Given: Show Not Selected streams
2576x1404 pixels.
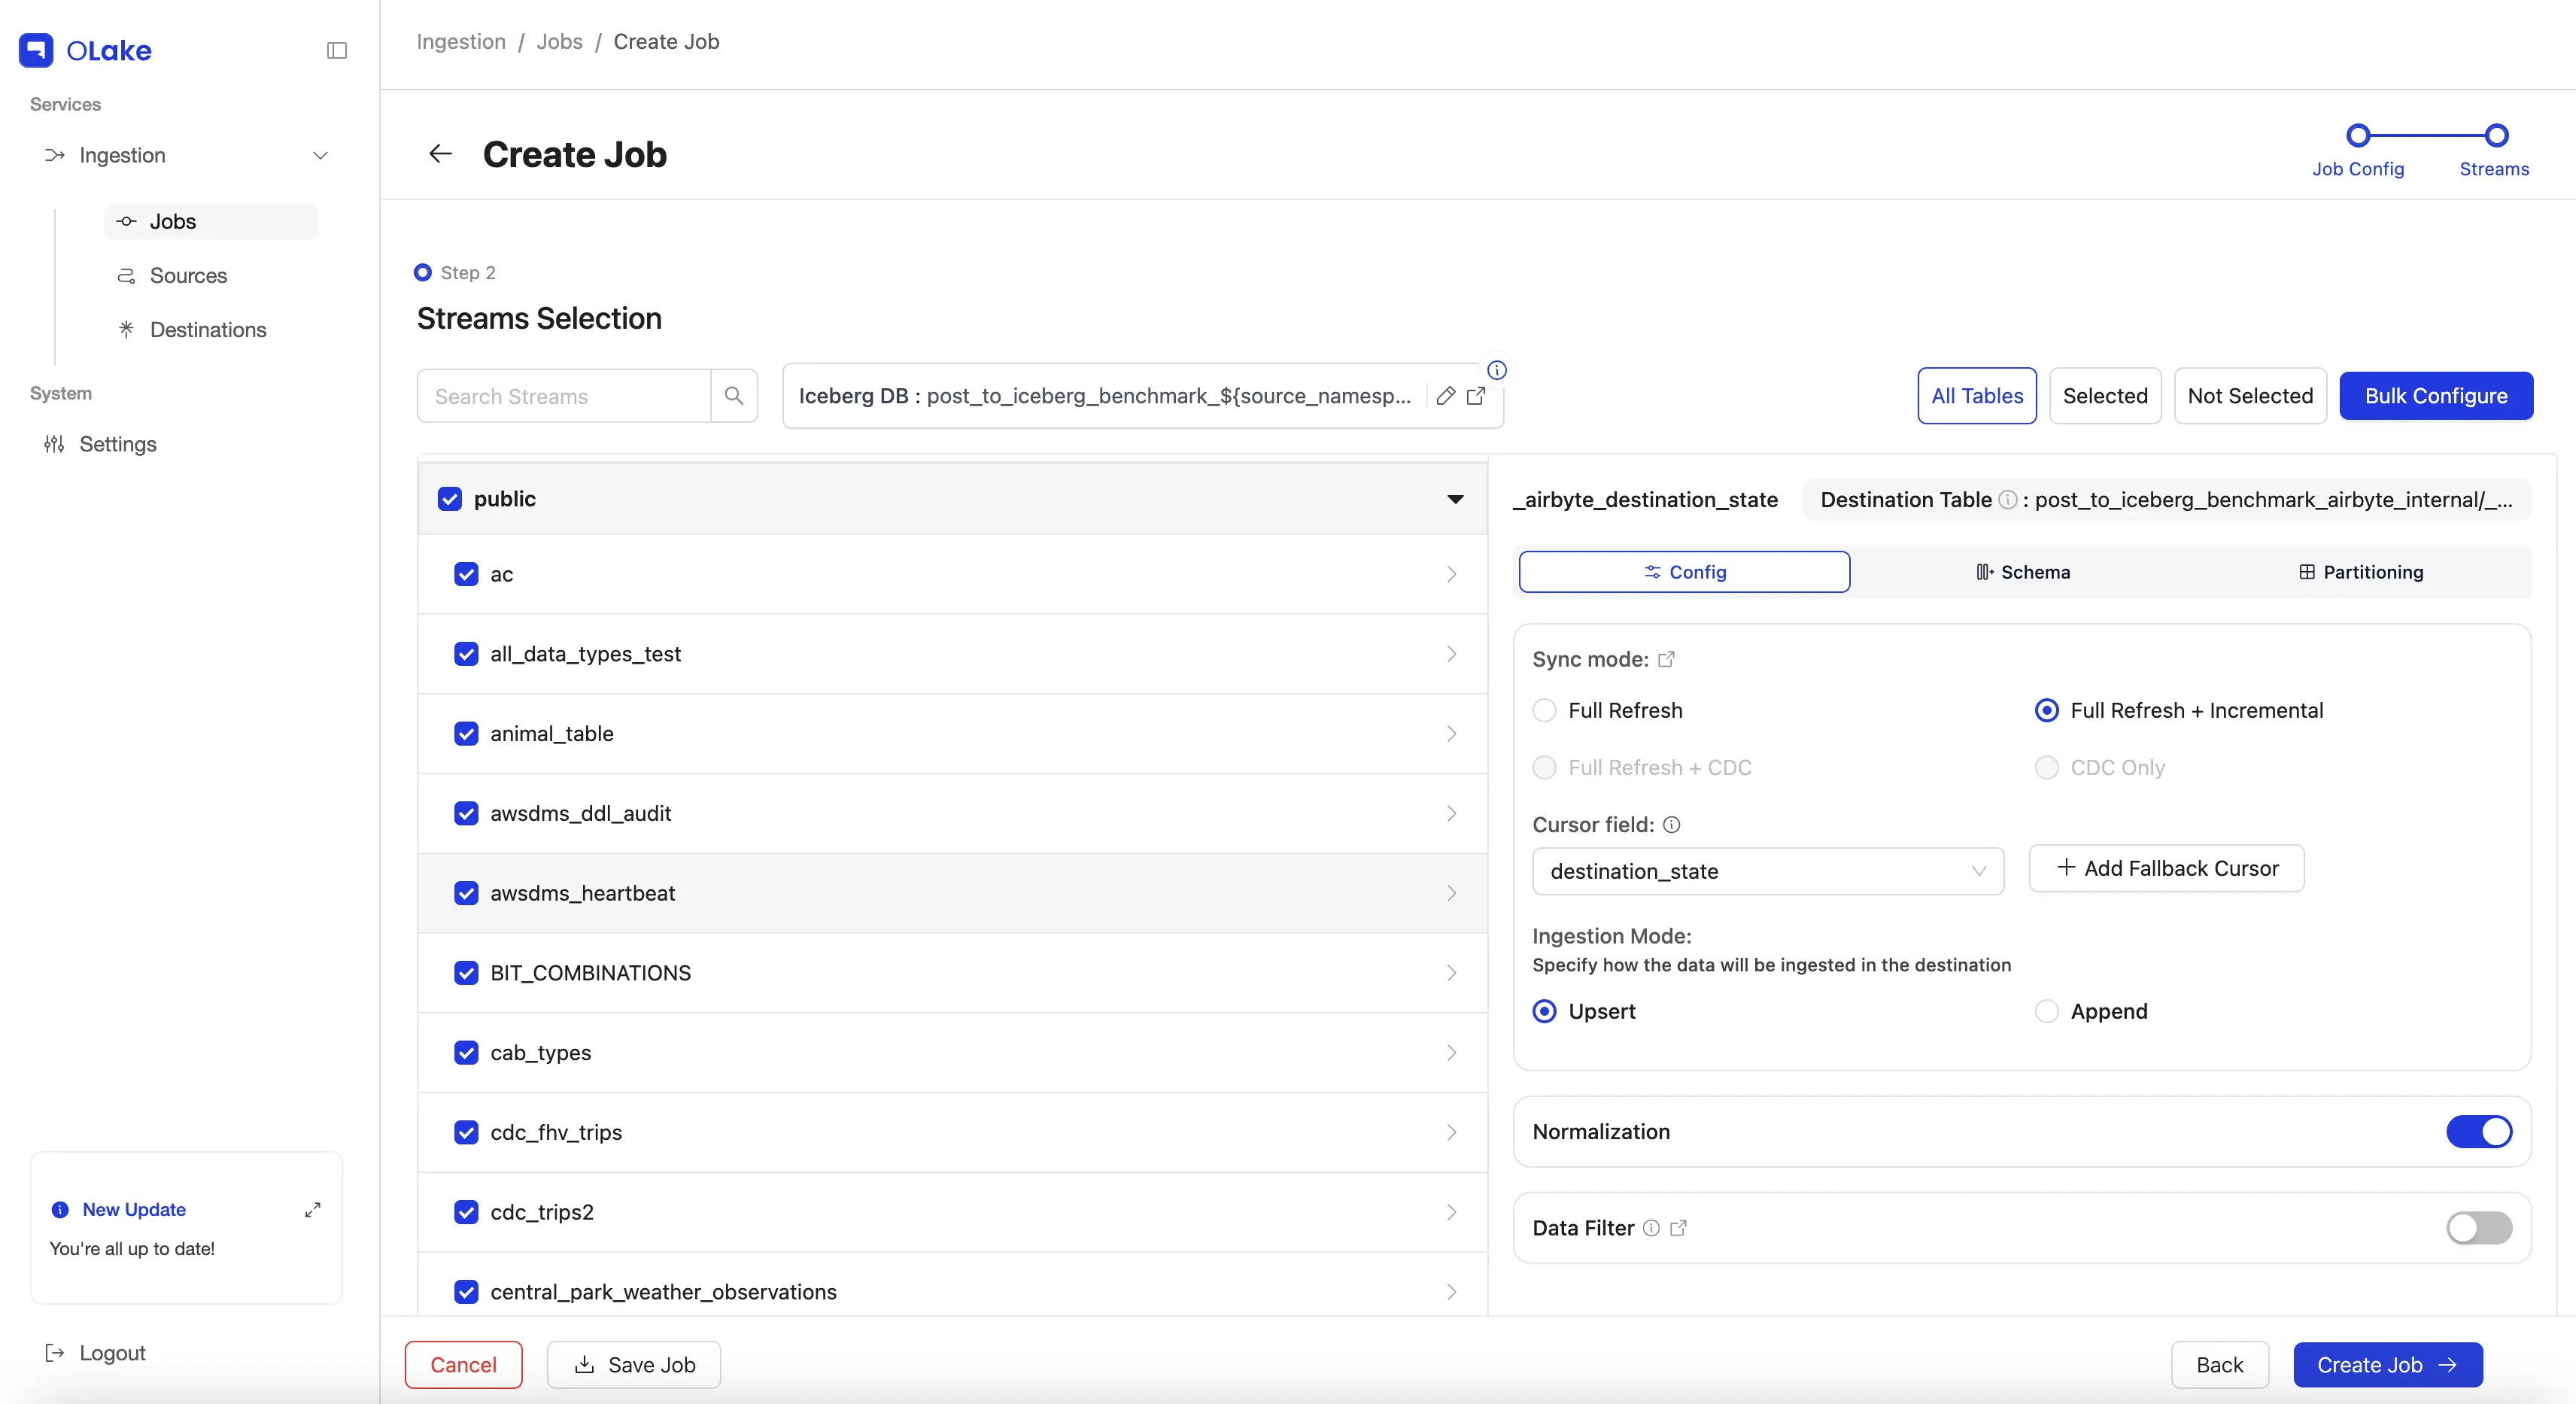Looking at the screenshot, I should pos(2250,396).
